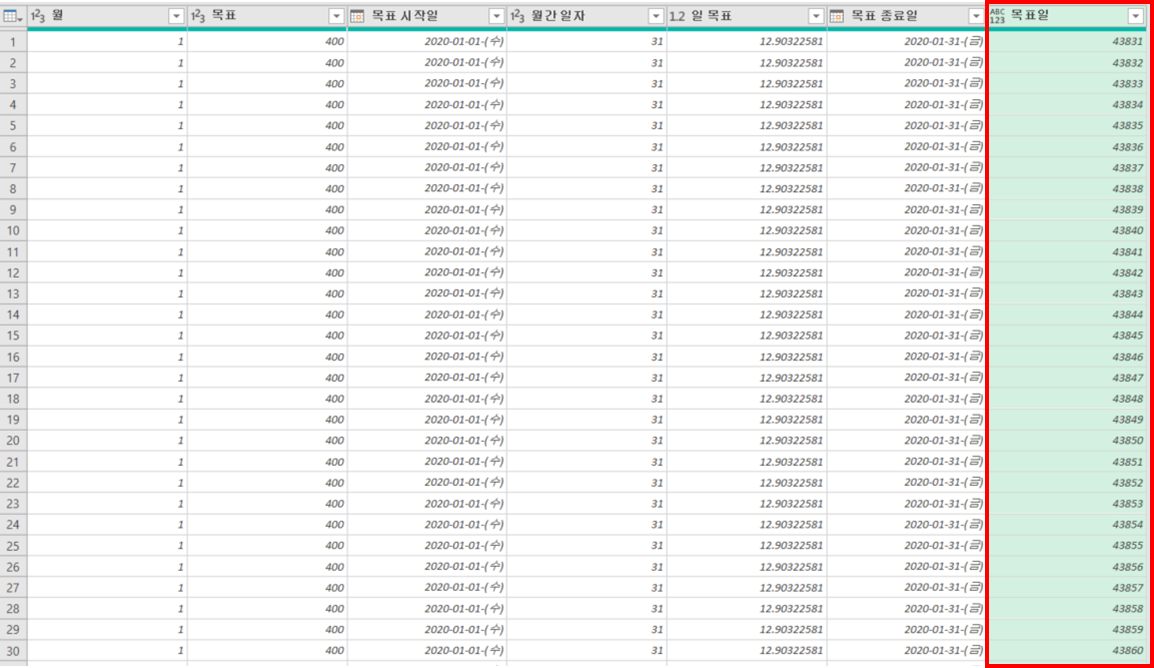Click the 월간일자 value 31 in row 12
This screenshot has height=668, width=1154.
587,273
